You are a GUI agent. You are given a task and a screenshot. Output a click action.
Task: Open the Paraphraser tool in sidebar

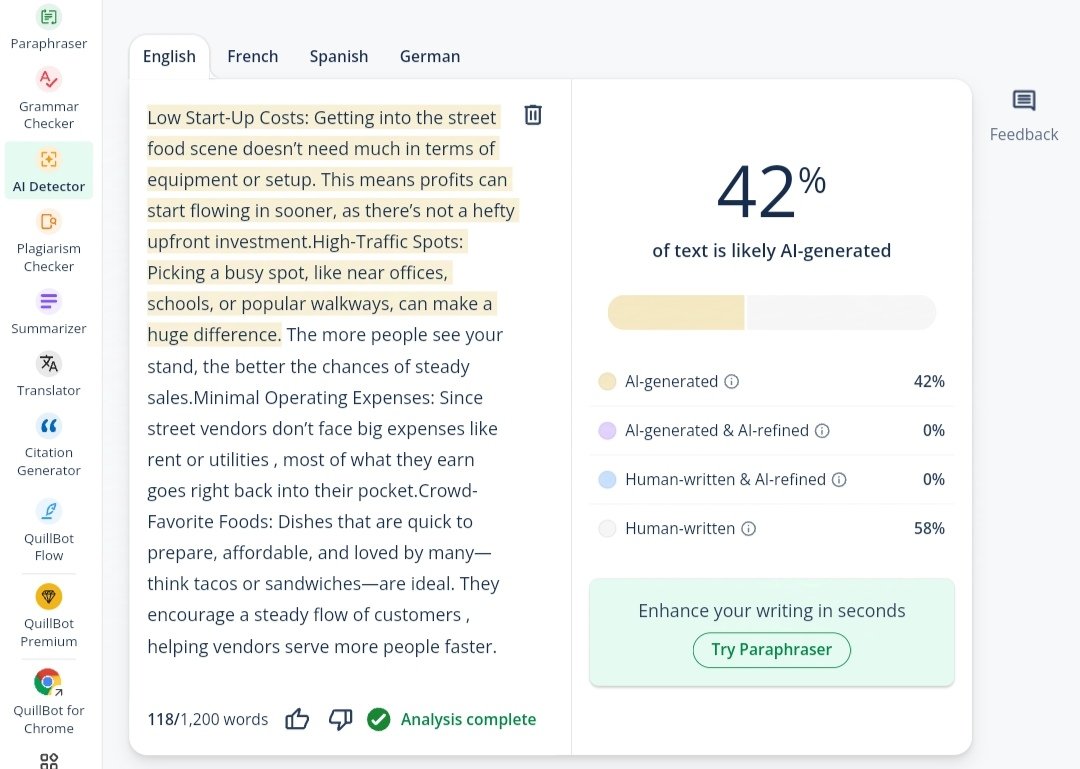48,28
